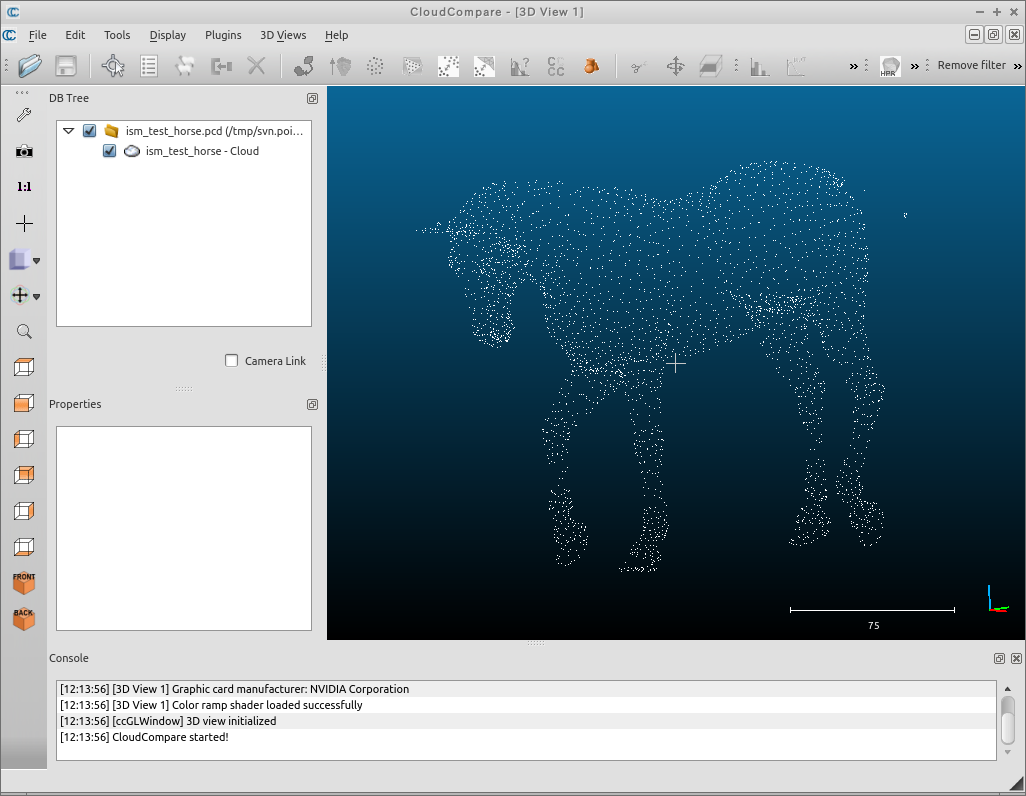Set isometric BACK view
This screenshot has height=796, width=1026.
pyautogui.click(x=24, y=619)
